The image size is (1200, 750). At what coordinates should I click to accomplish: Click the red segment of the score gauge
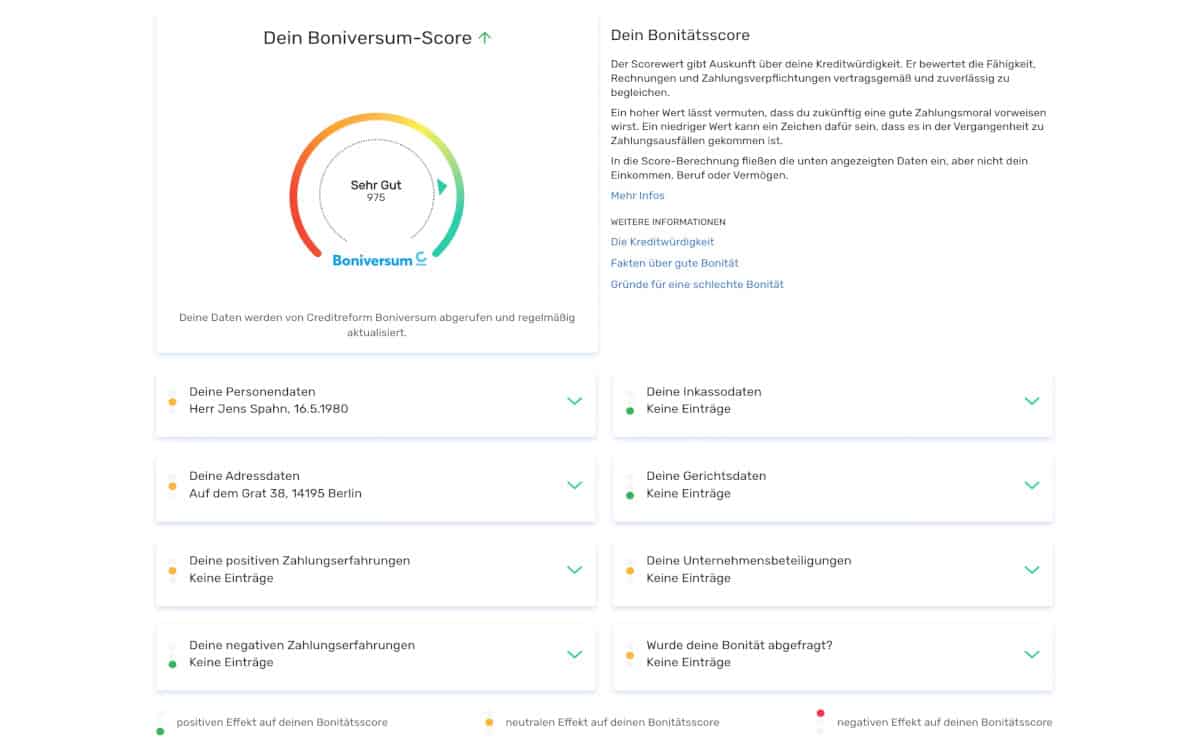(x=296, y=212)
